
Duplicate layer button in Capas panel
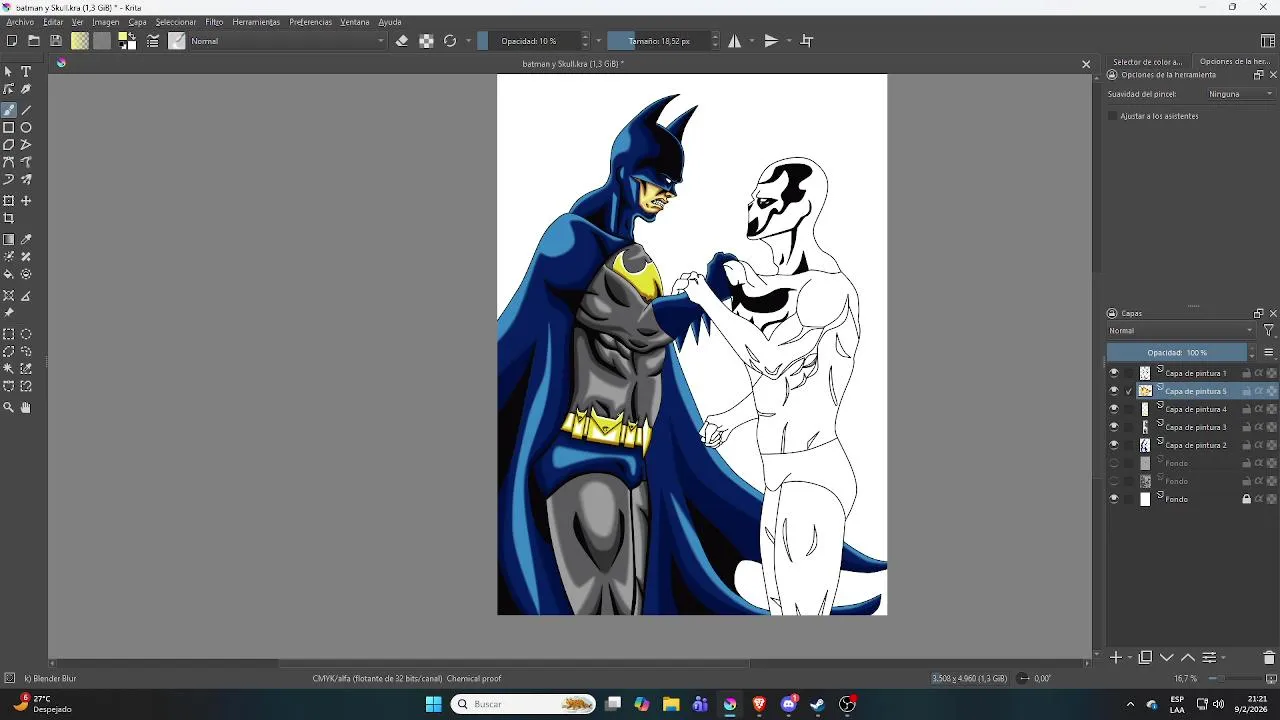pos(1145,658)
